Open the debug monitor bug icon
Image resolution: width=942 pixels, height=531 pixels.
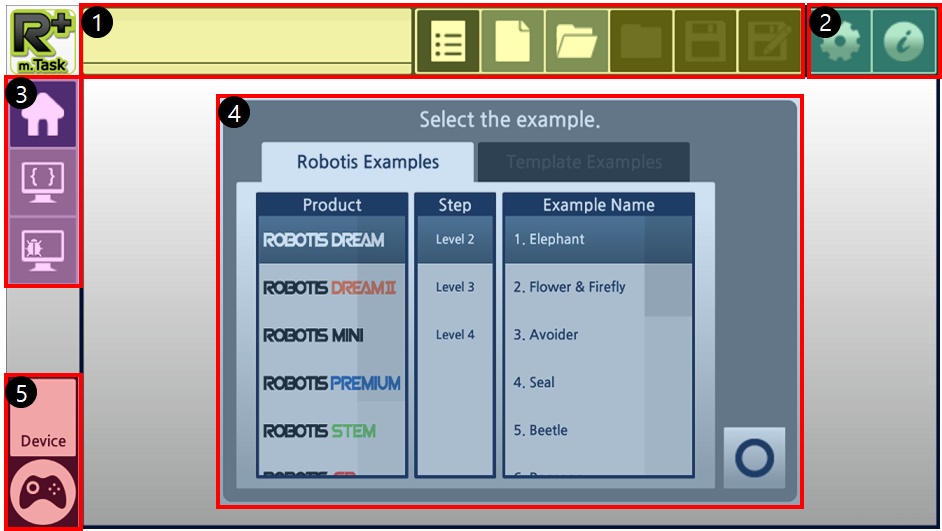43,250
